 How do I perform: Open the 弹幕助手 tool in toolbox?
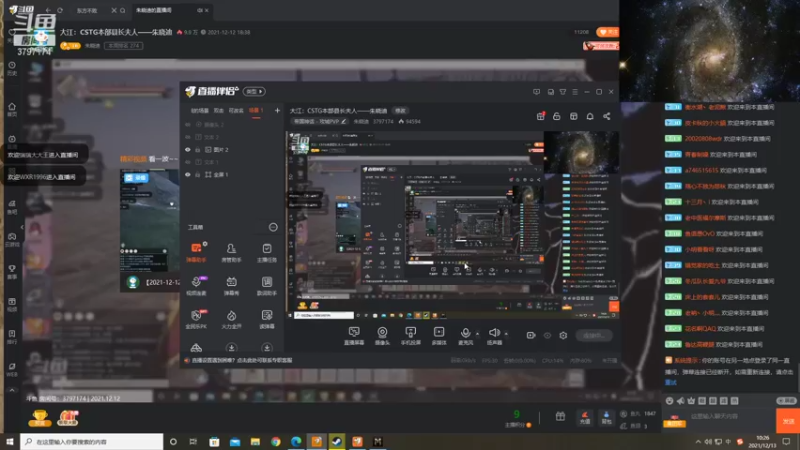click(x=196, y=252)
